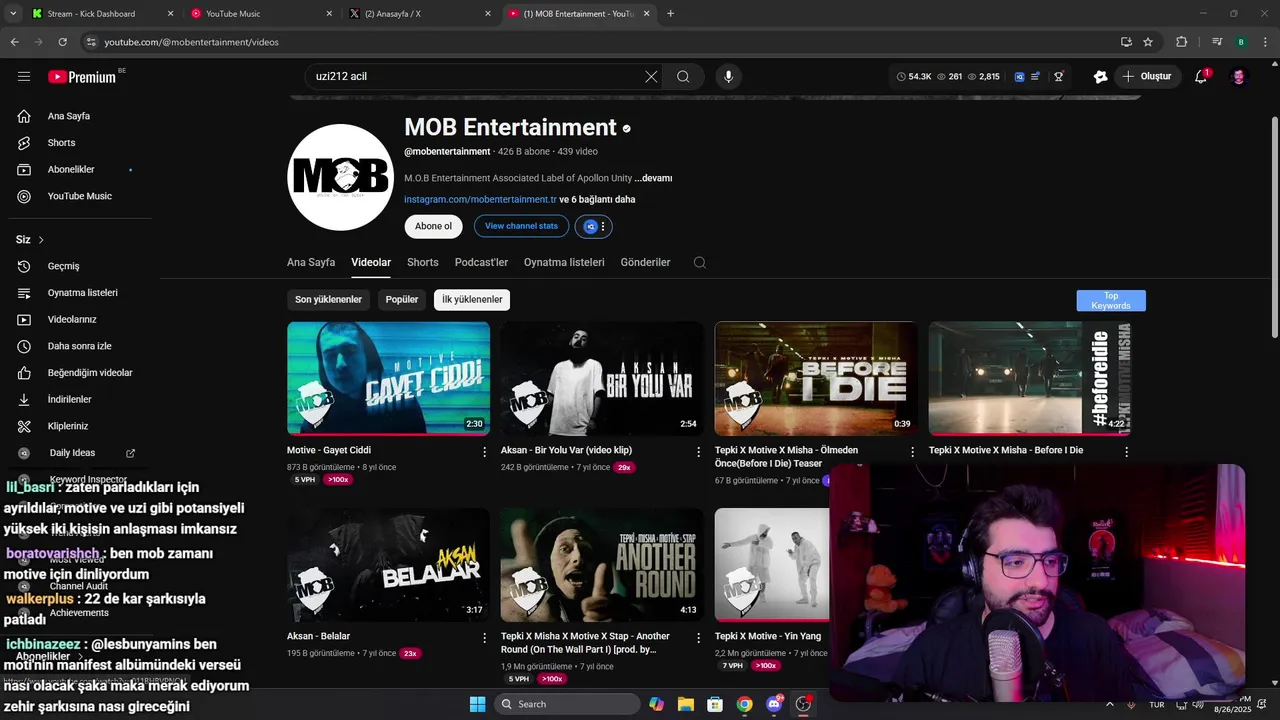Screen dimensions: 1280x720
Task: Open Windows Start button
Action: (477, 704)
